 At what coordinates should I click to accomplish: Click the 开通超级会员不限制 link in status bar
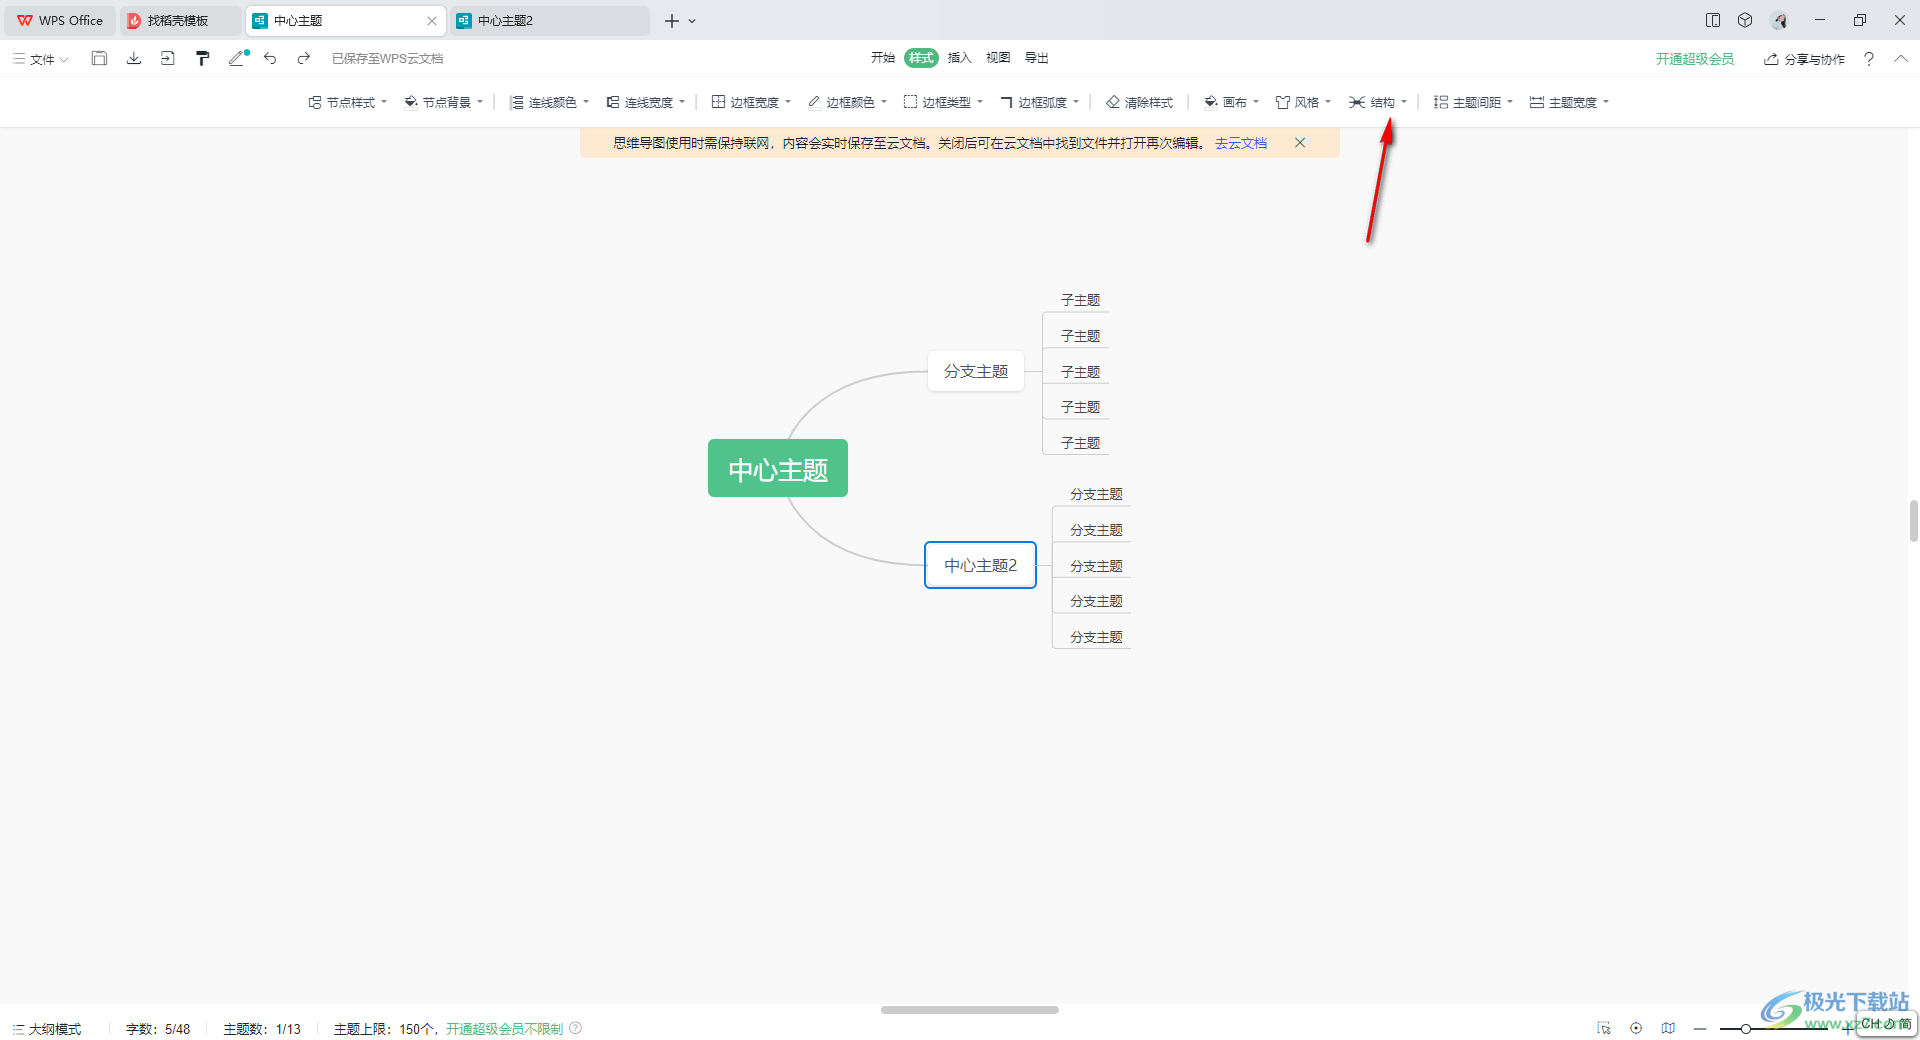(504, 1028)
